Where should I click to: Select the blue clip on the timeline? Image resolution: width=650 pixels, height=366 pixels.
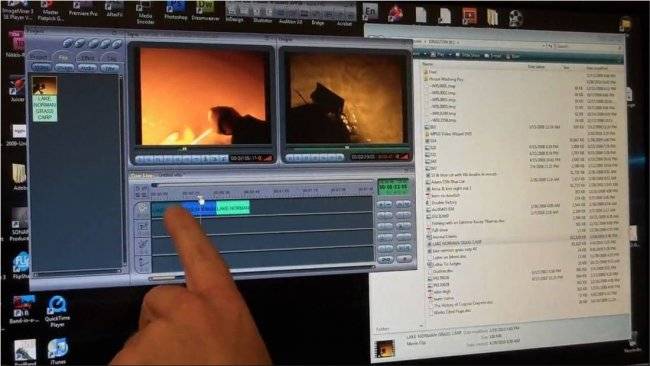[199, 208]
